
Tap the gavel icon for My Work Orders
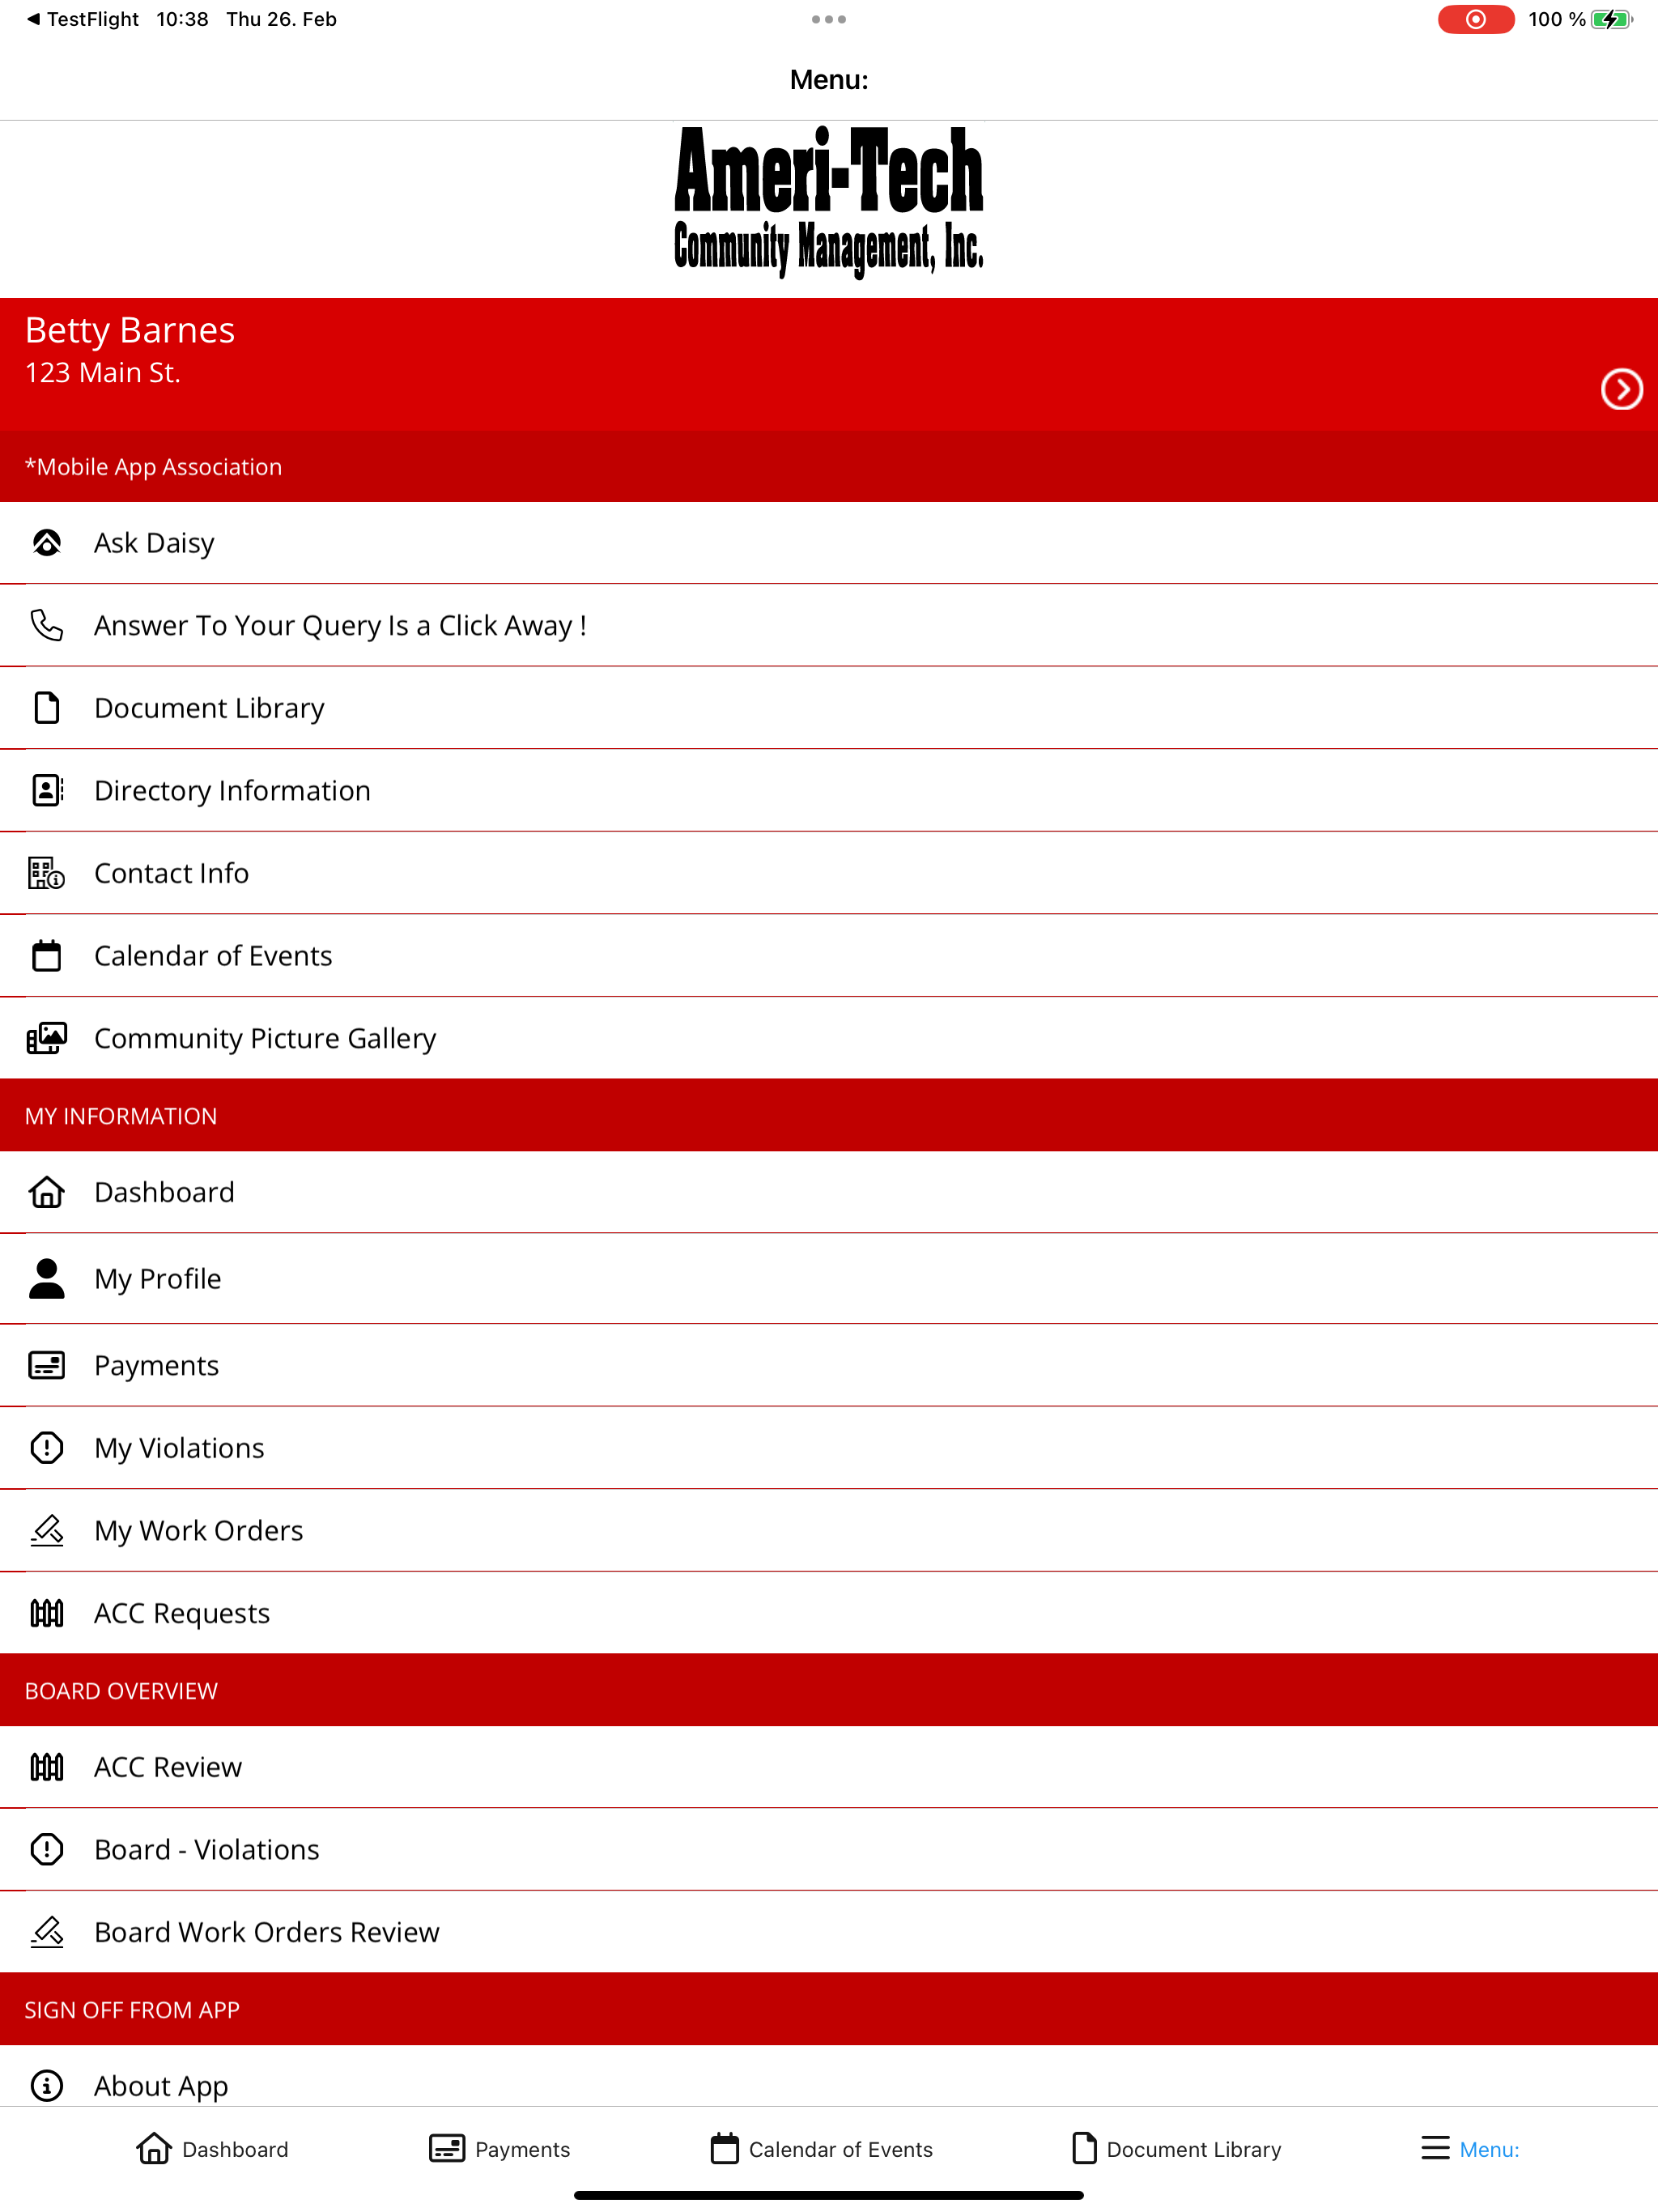point(47,1530)
